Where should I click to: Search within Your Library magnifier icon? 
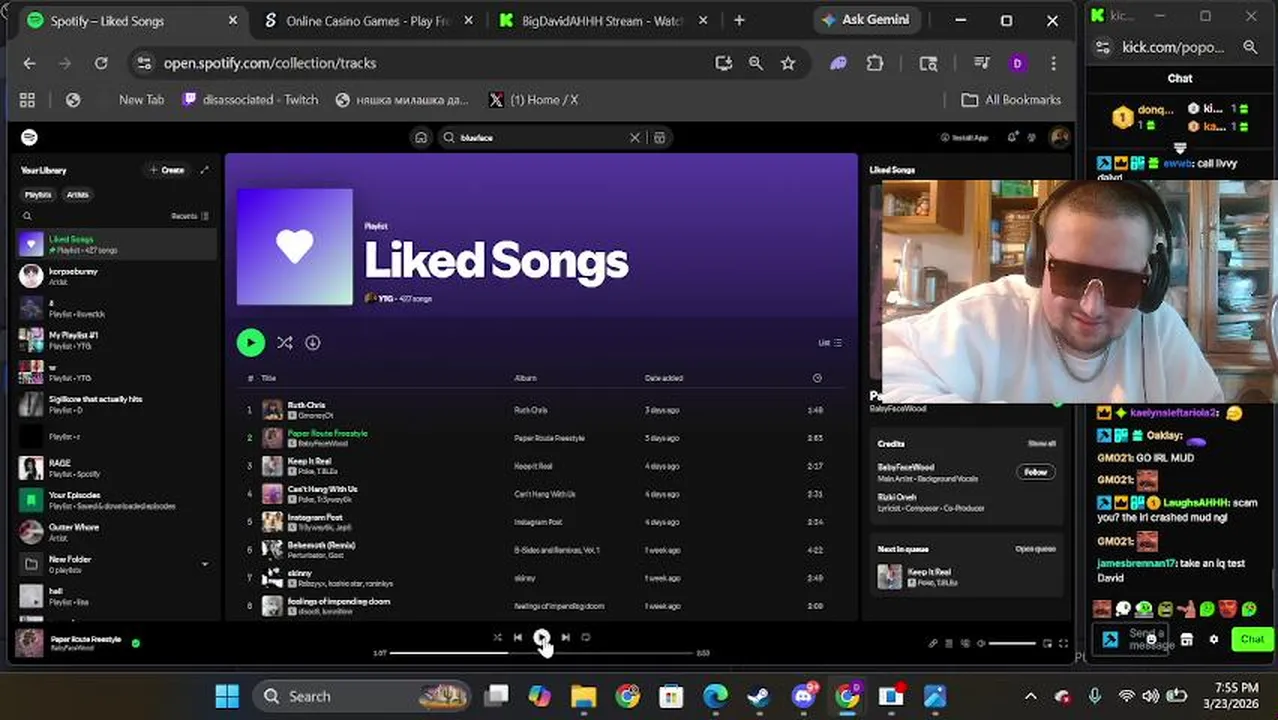click(27, 216)
